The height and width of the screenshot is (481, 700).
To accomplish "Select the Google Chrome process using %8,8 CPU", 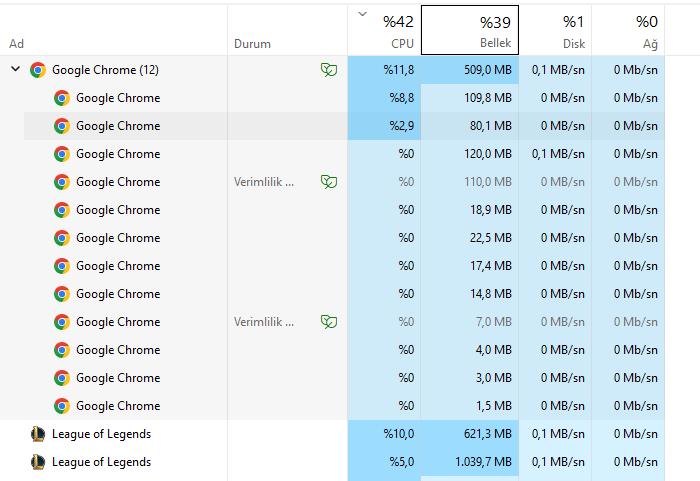I will 118,98.
